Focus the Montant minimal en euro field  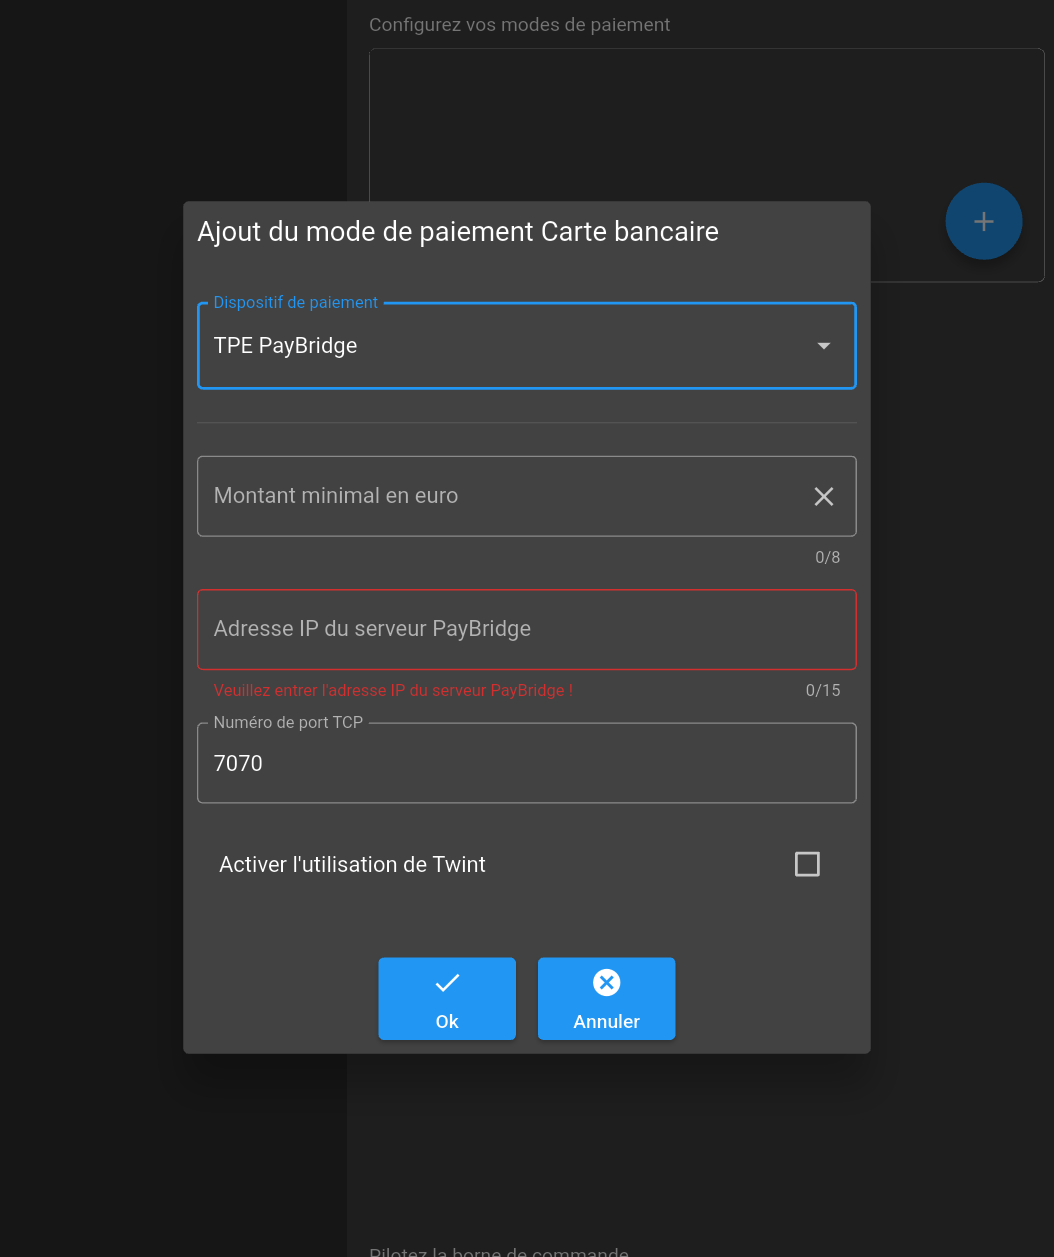tap(500, 496)
